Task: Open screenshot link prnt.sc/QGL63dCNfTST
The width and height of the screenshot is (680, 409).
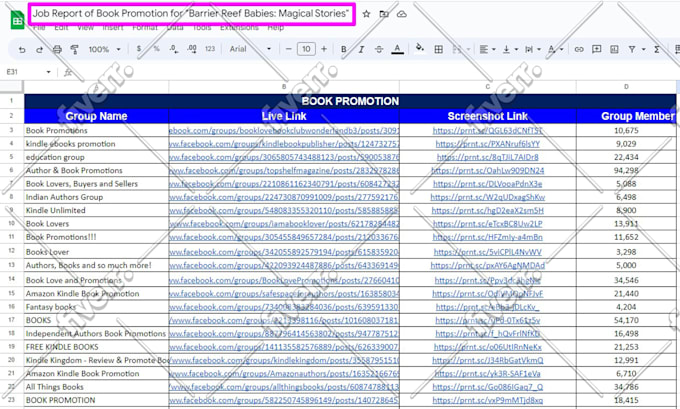Action: pos(487,131)
